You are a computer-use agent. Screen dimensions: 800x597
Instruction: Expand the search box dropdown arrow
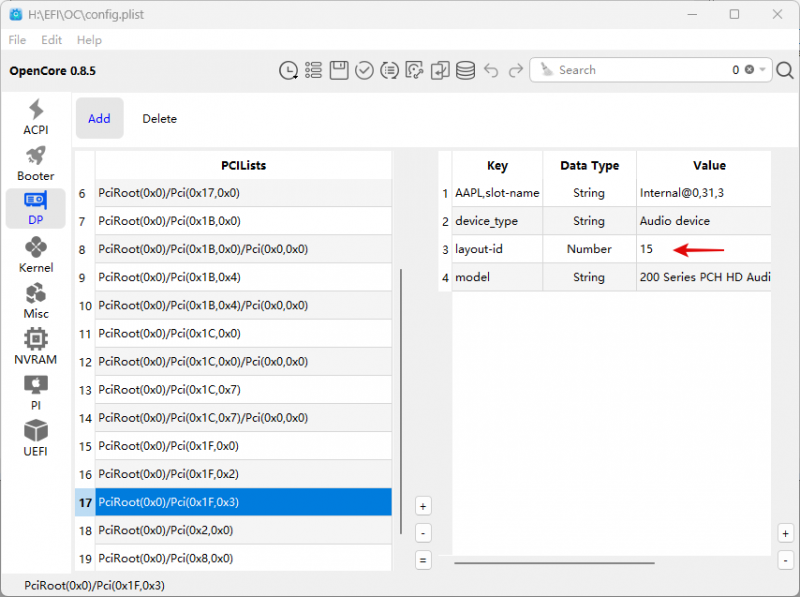(x=763, y=70)
